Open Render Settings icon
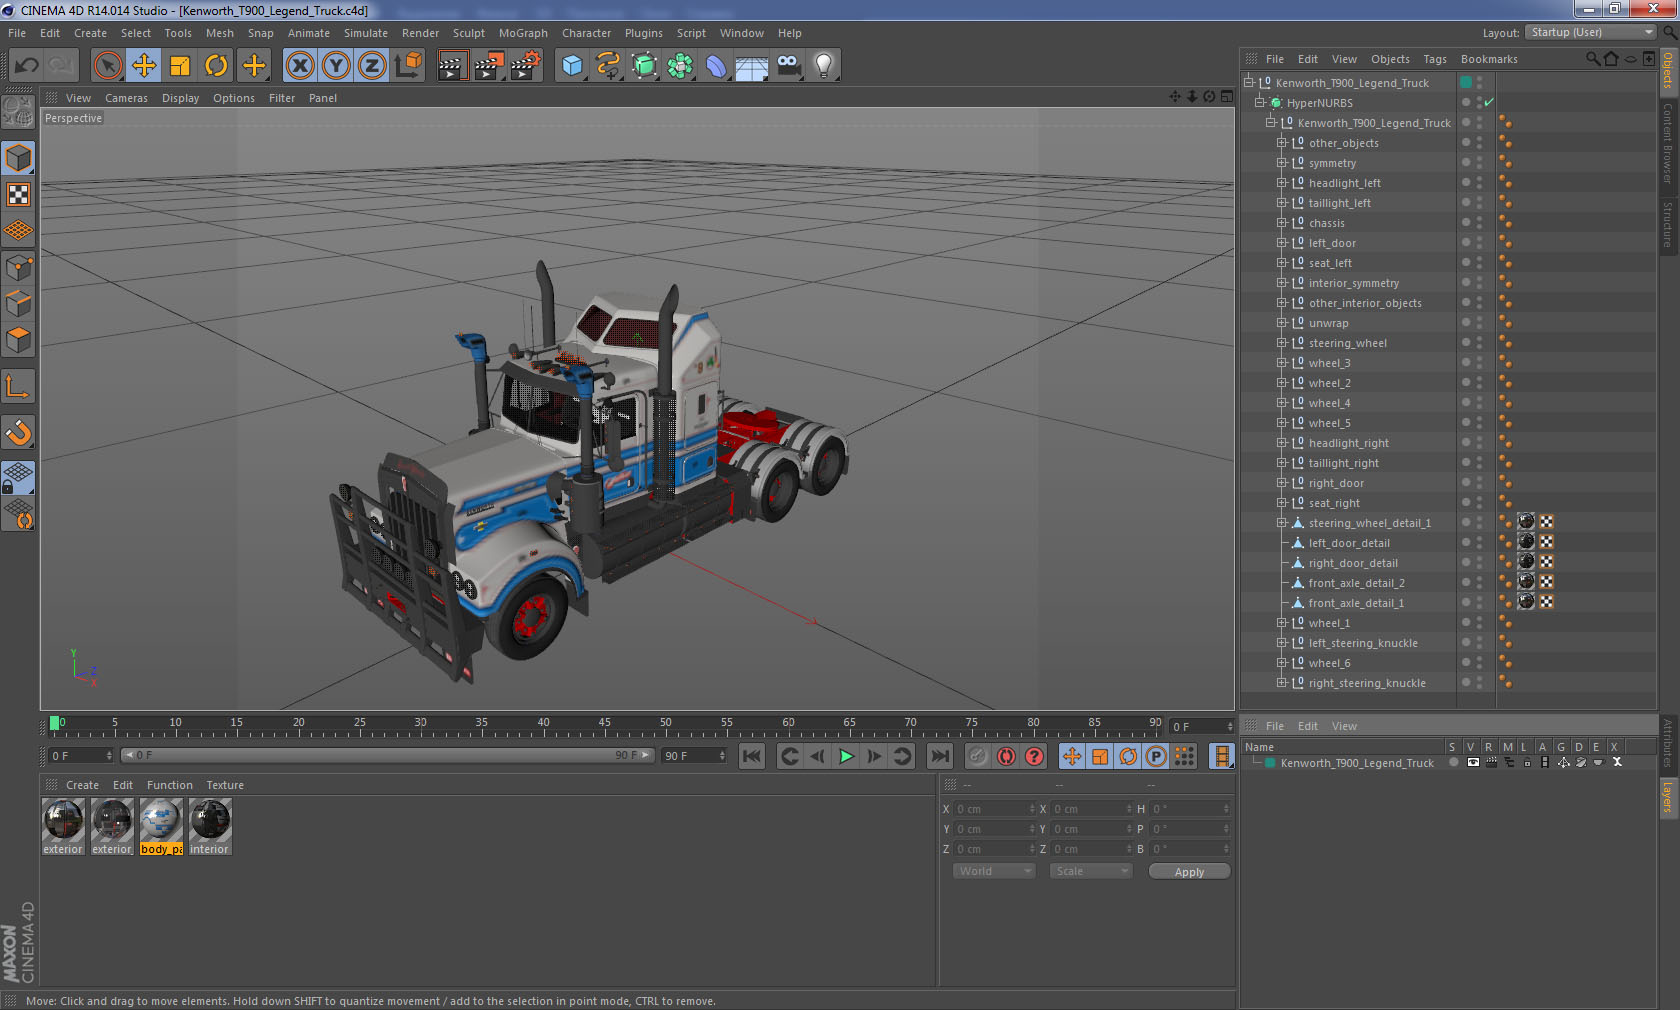Image resolution: width=1680 pixels, height=1010 pixels. [526, 66]
